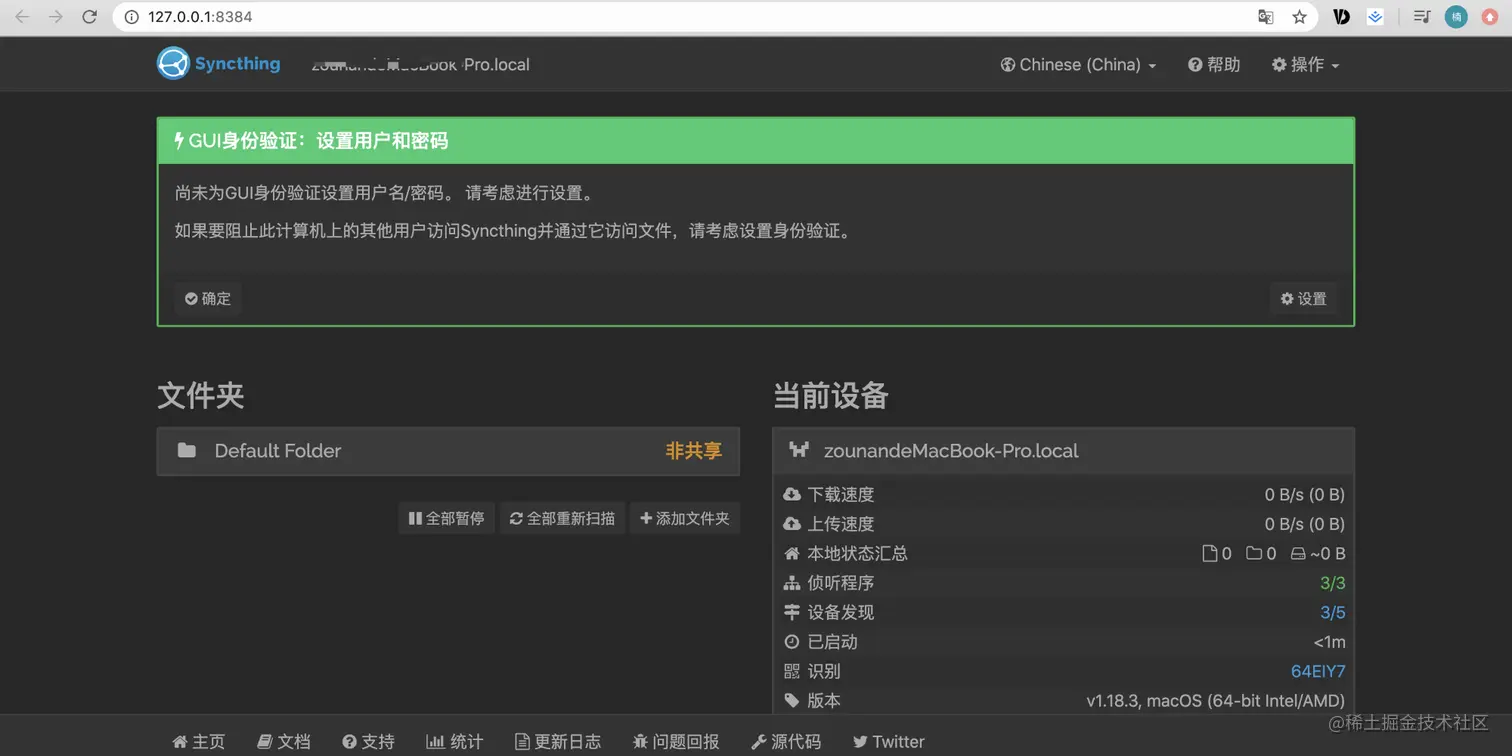Open the 统计 statistics footer link

click(455, 741)
